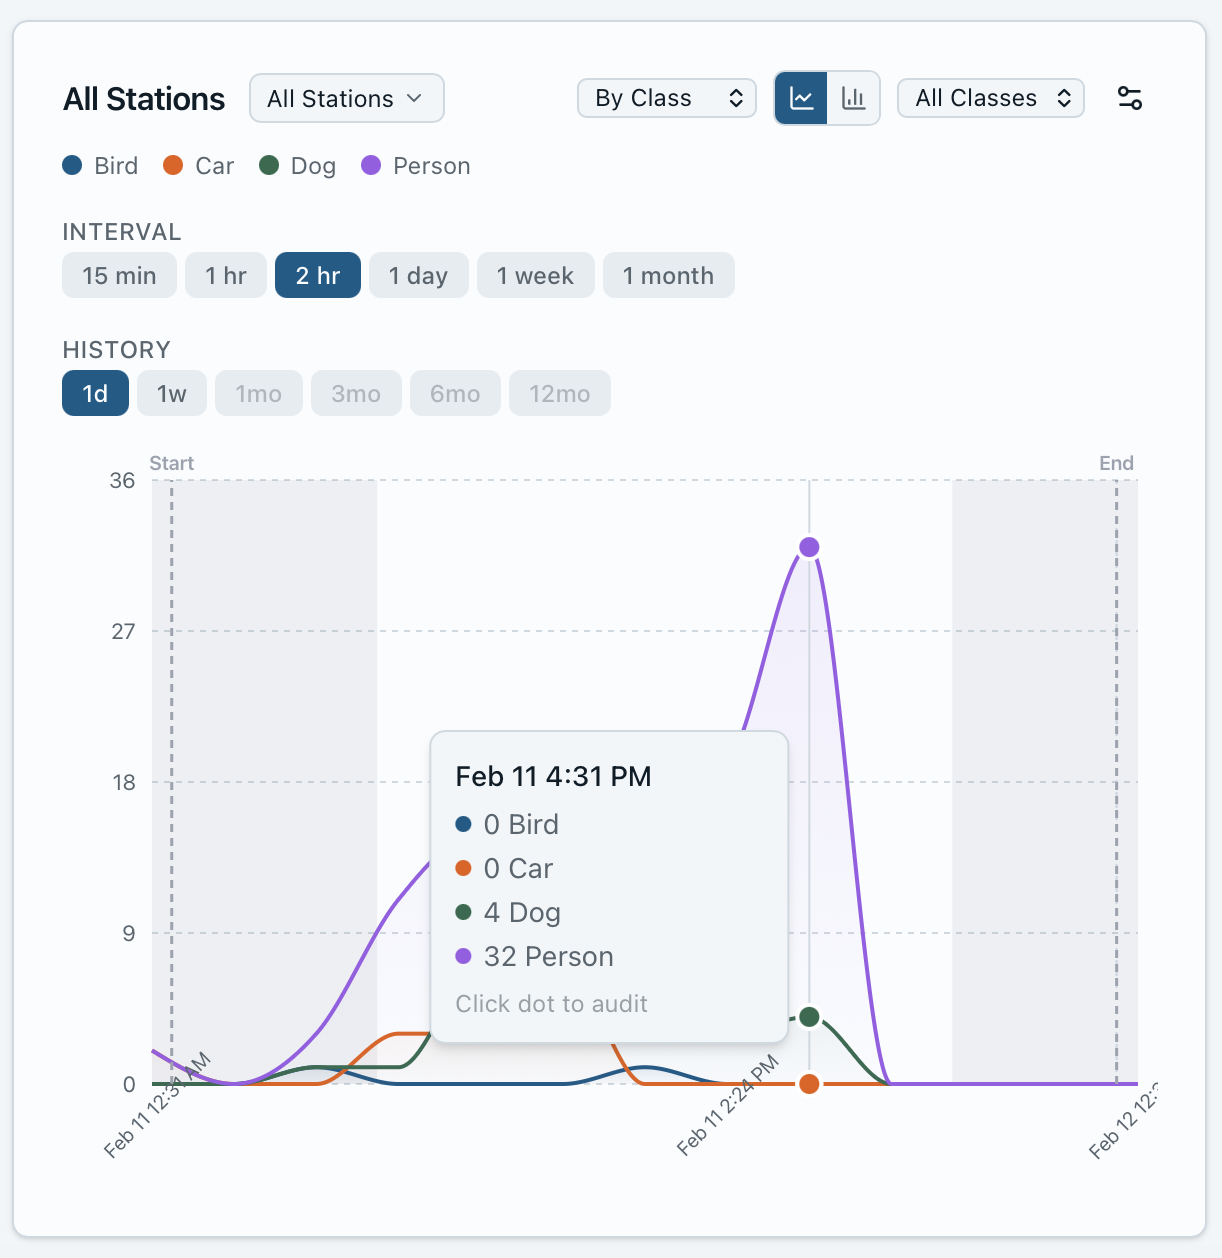
Task: Set history range to 1w
Action: [x=172, y=394]
